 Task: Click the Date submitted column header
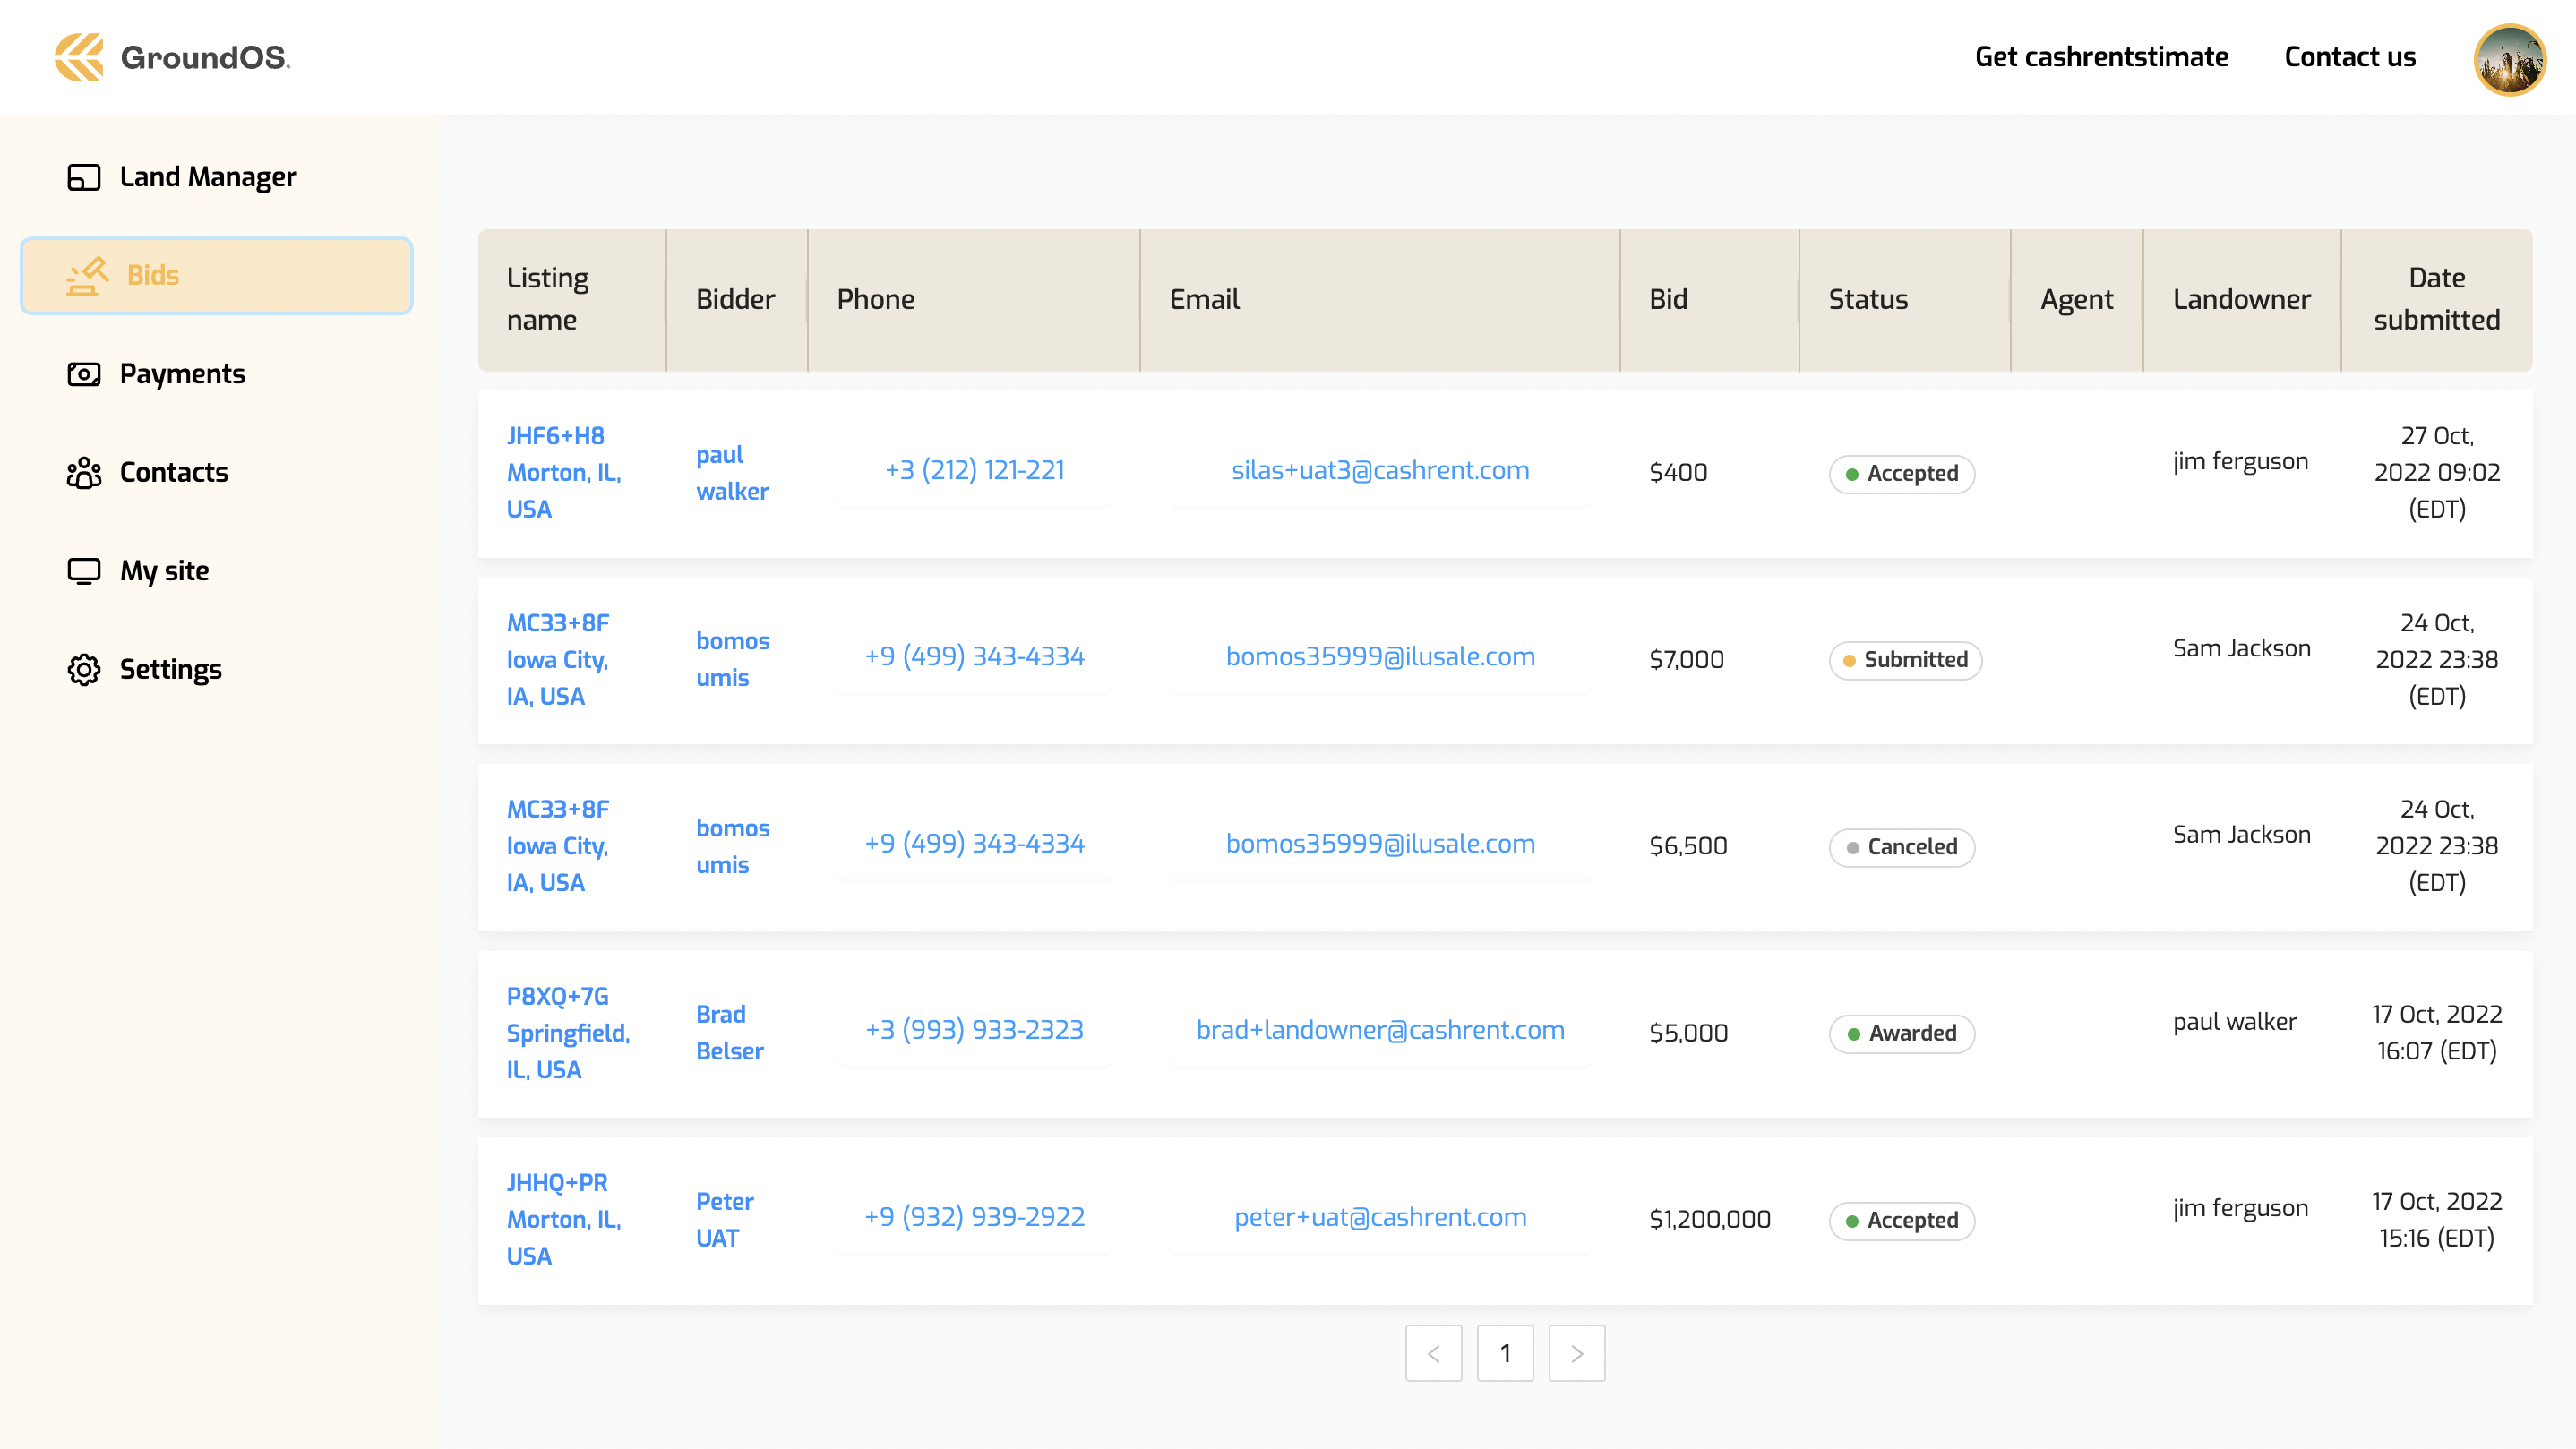pos(2436,299)
